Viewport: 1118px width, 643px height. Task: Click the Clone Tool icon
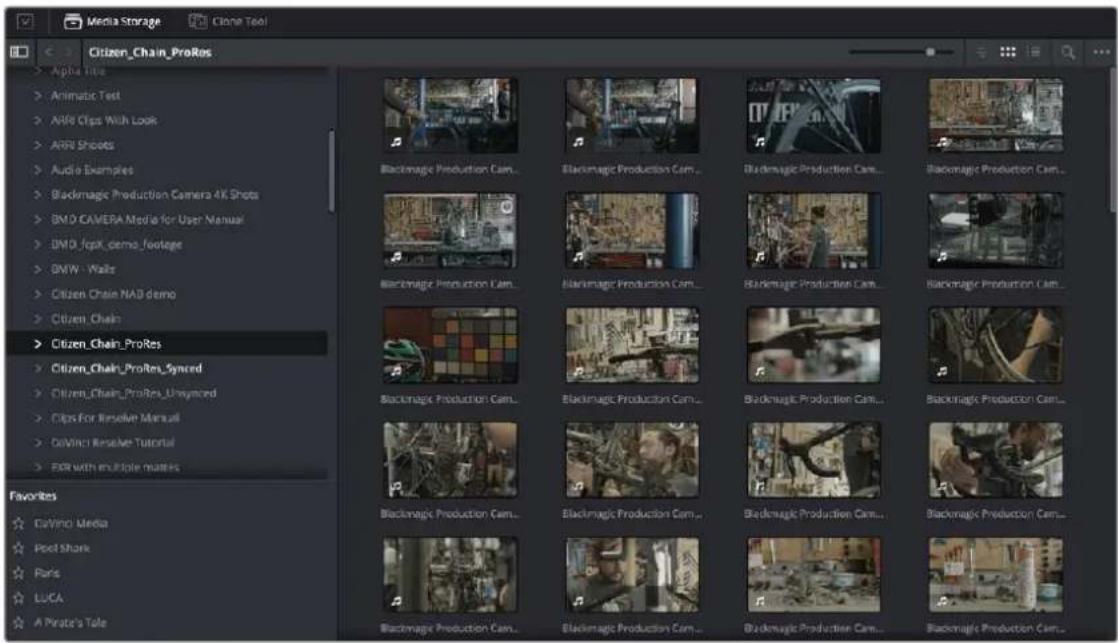pyautogui.click(x=198, y=21)
